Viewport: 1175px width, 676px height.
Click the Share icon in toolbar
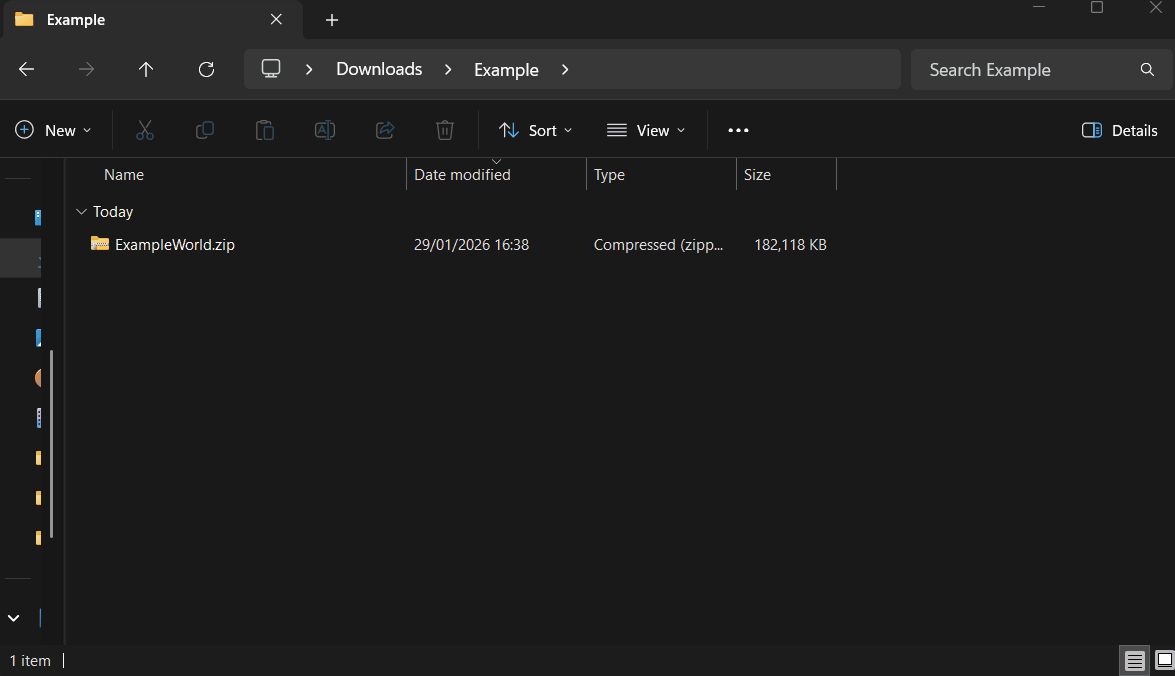click(x=385, y=130)
